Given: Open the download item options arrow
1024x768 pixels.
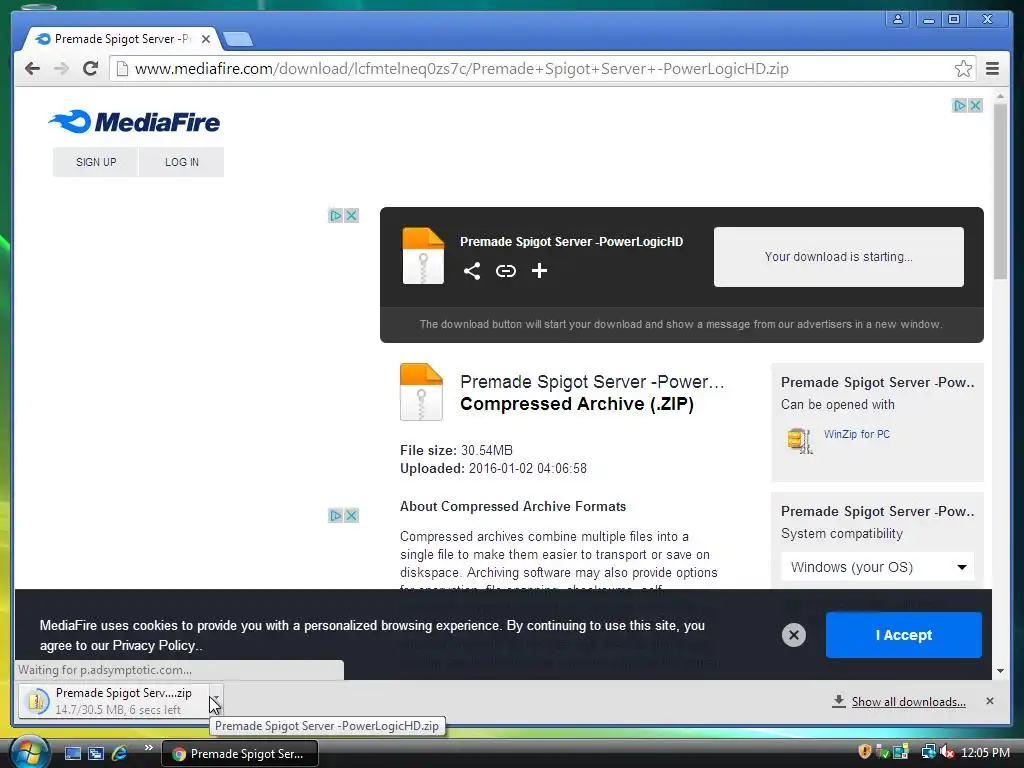Looking at the screenshot, I should click(x=214, y=701).
